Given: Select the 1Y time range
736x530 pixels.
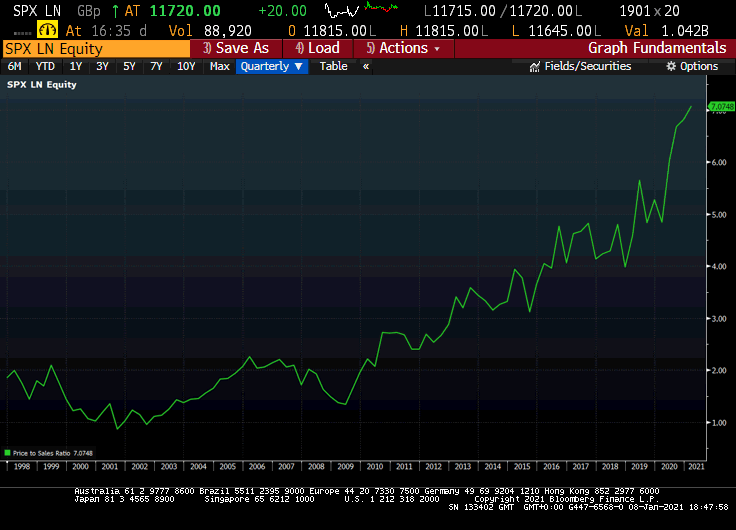Looking at the screenshot, I should click(76, 66).
